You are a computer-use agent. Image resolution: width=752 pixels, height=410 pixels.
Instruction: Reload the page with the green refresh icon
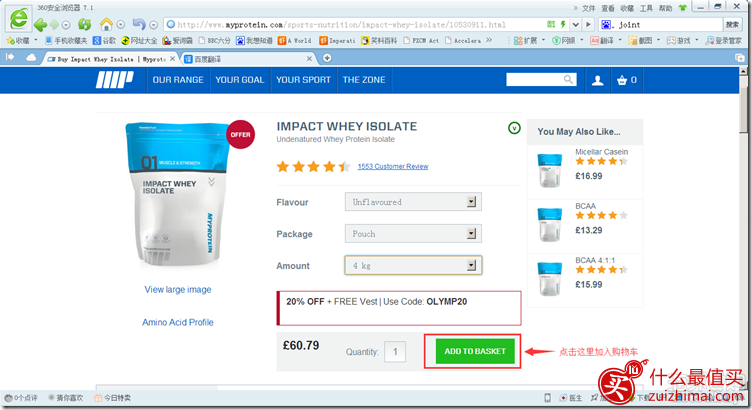coord(85,24)
